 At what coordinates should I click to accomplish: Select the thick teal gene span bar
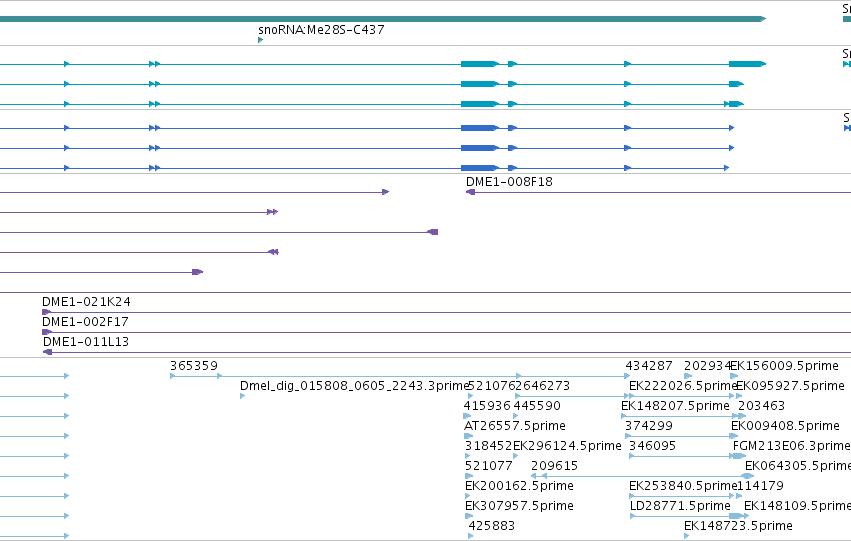[x=383, y=19]
